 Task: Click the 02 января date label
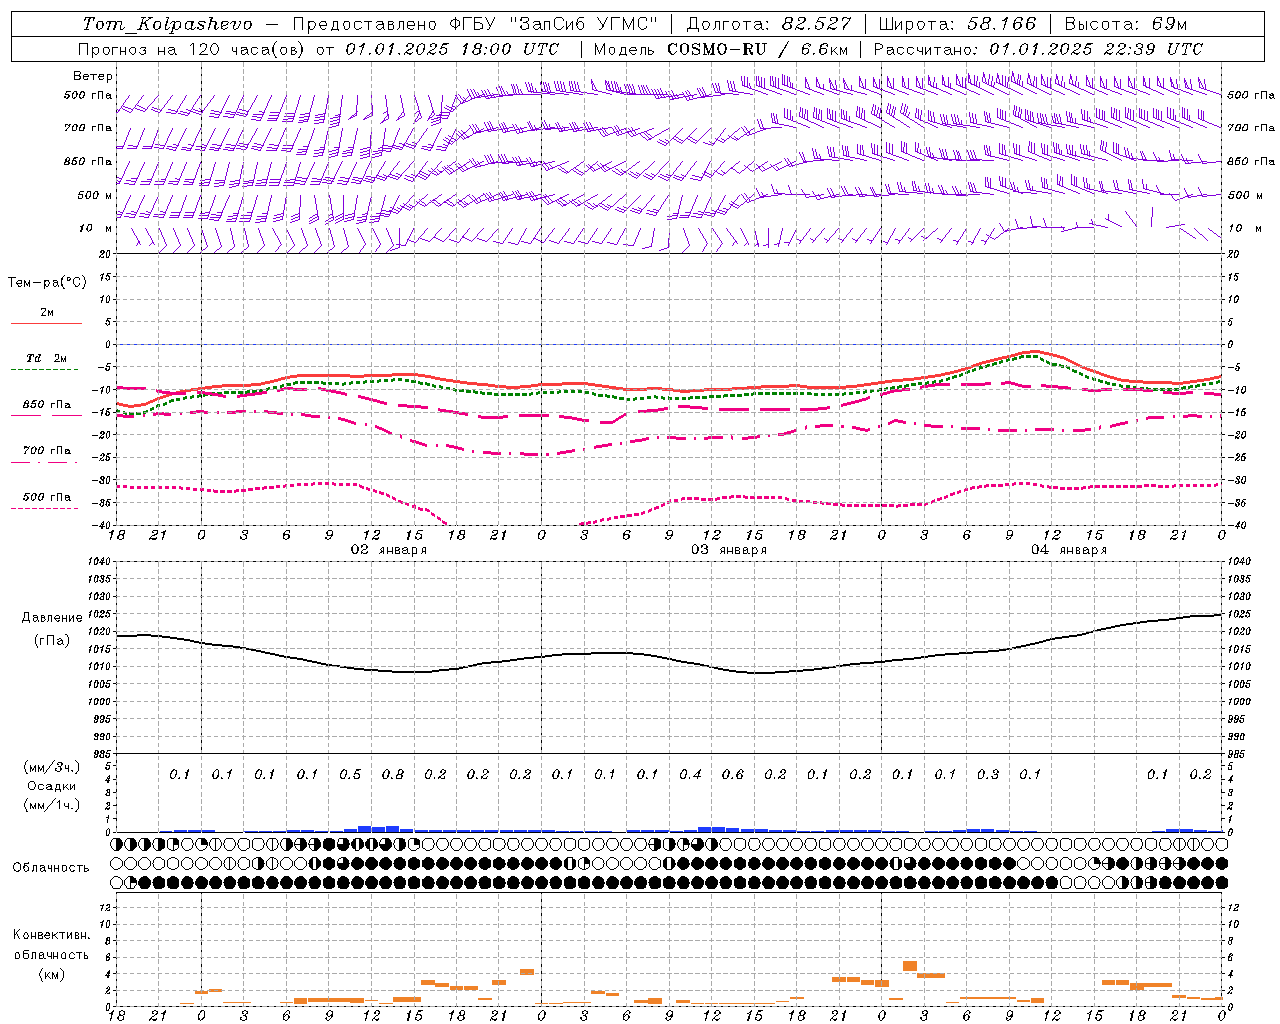point(388,550)
